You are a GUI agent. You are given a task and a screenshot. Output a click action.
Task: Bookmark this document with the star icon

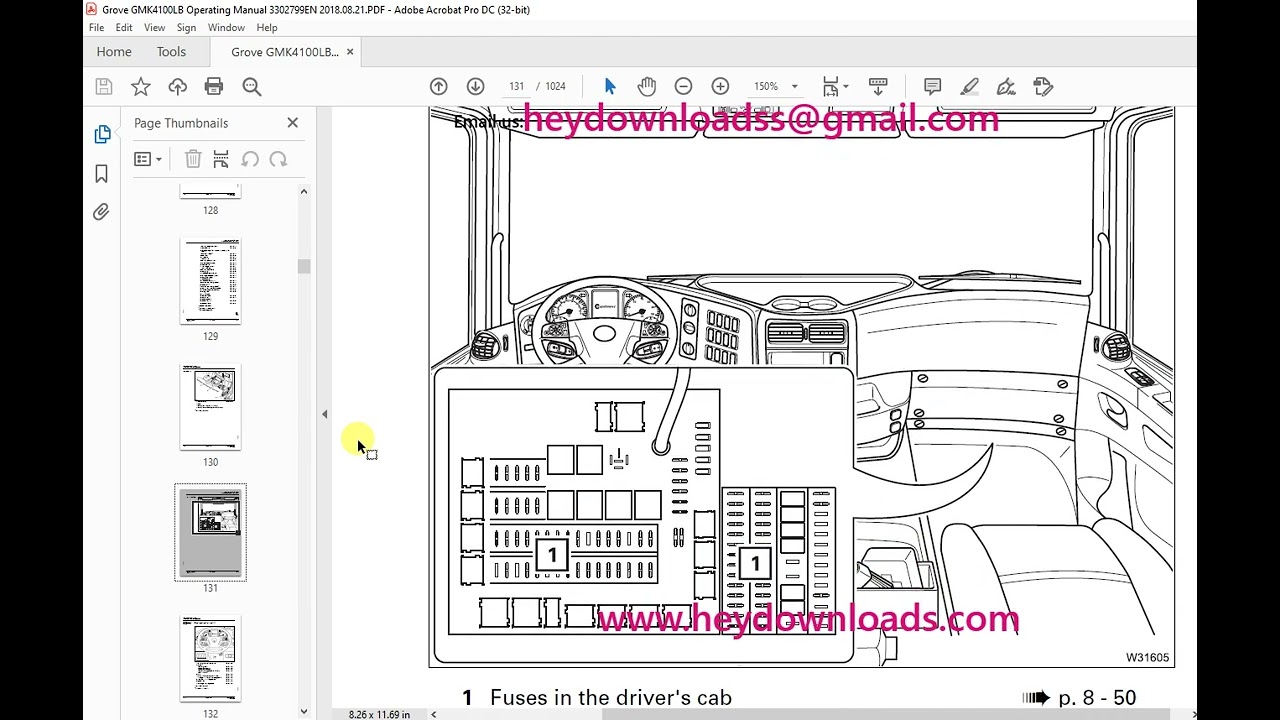click(x=141, y=87)
